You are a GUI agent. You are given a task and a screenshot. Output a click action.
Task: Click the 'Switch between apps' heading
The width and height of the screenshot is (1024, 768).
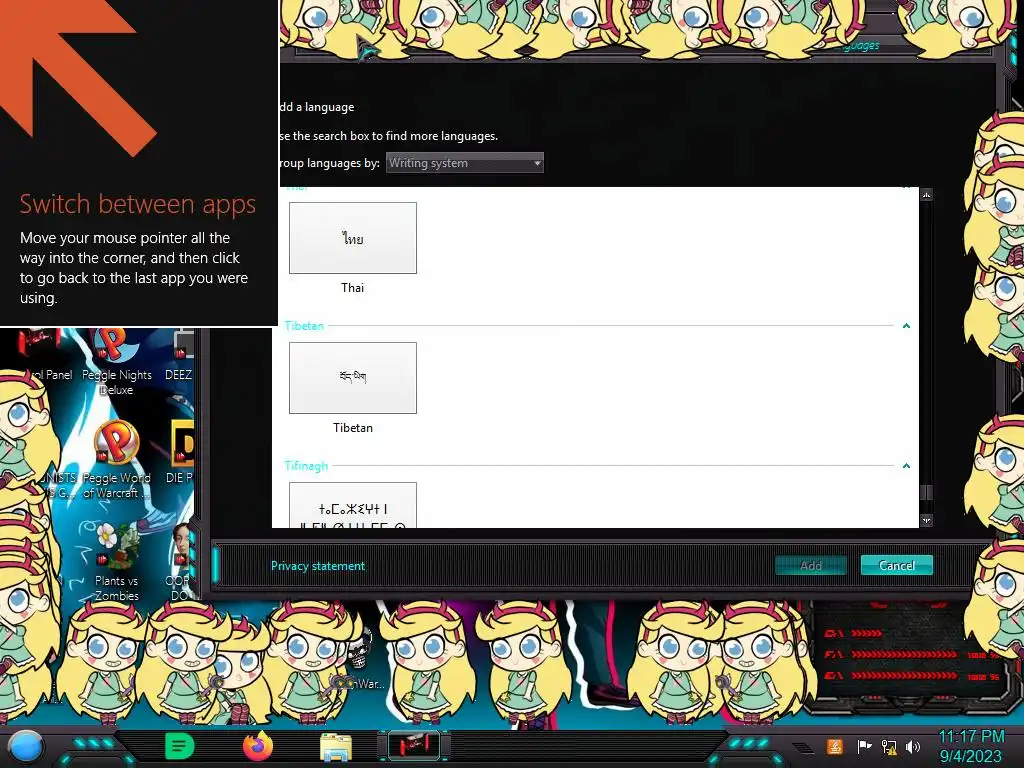coord(137,204)
